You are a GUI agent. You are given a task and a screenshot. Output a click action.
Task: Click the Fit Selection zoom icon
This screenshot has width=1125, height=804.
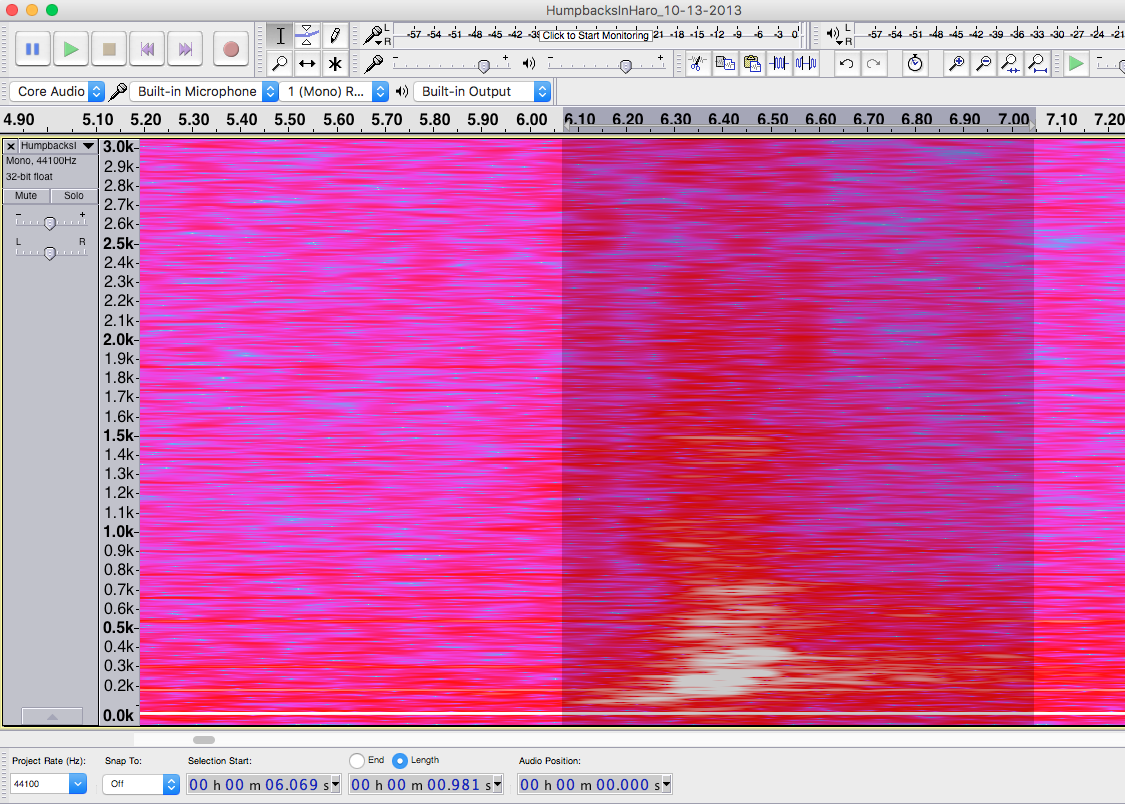pos(1010,64)
